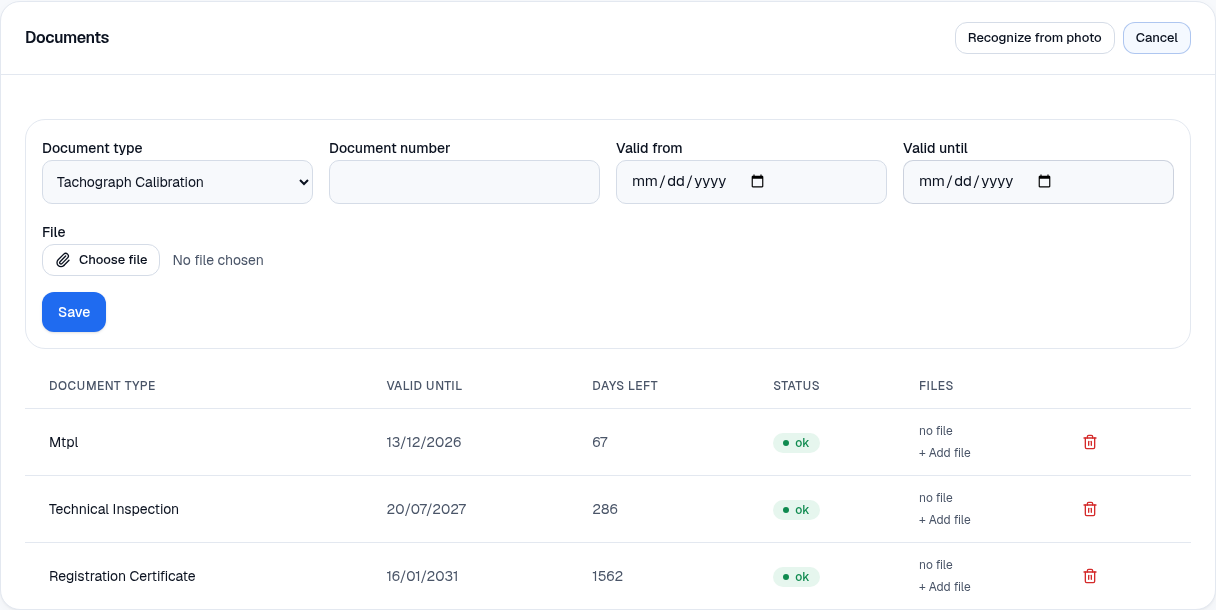Viewport: 1216px width, 610px height.
Task: Add file to the Mtpl row
Action: 945,453
